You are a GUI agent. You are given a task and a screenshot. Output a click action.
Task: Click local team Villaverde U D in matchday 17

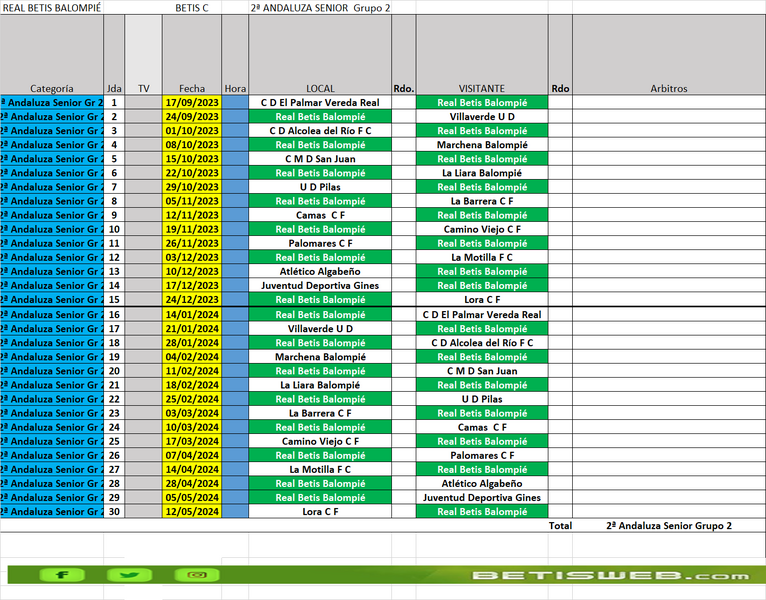pyautogui.click(x=320, y=329)
